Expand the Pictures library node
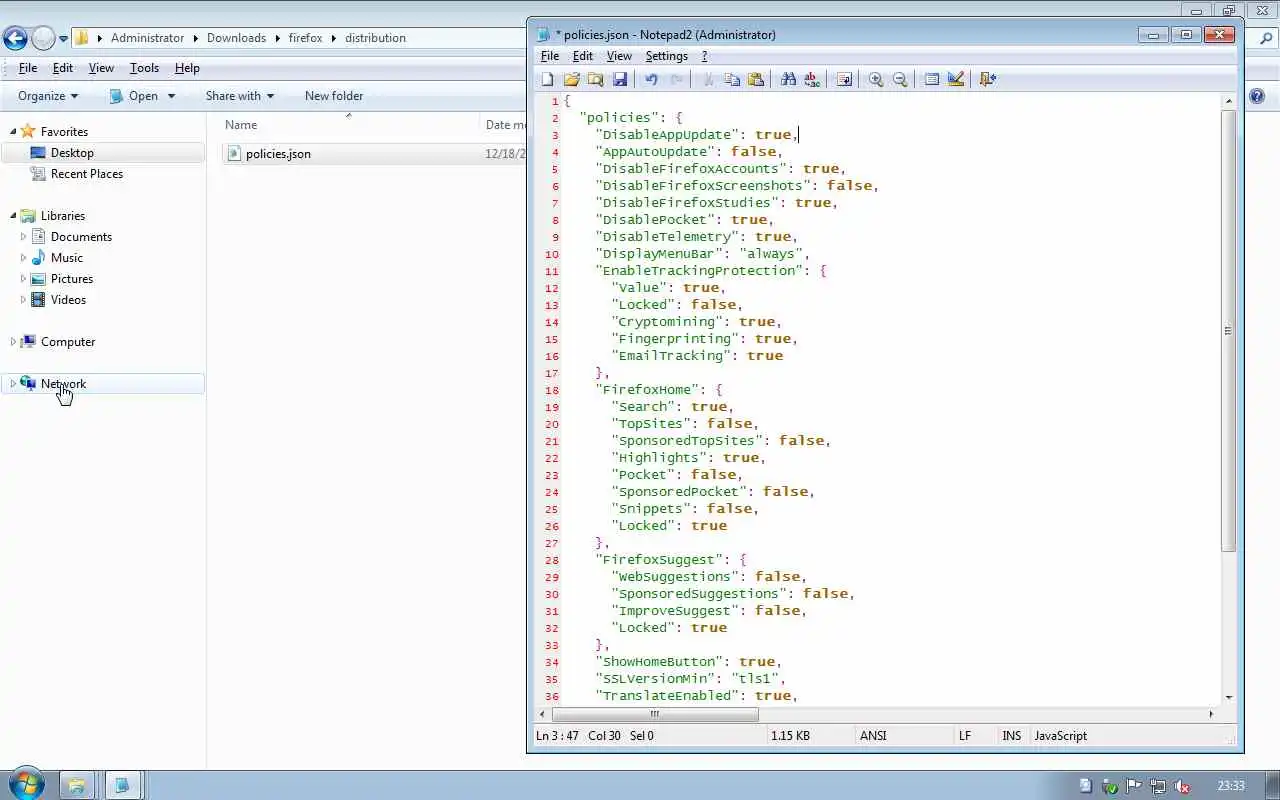The image size is (1280, 800). pos(23,279)
